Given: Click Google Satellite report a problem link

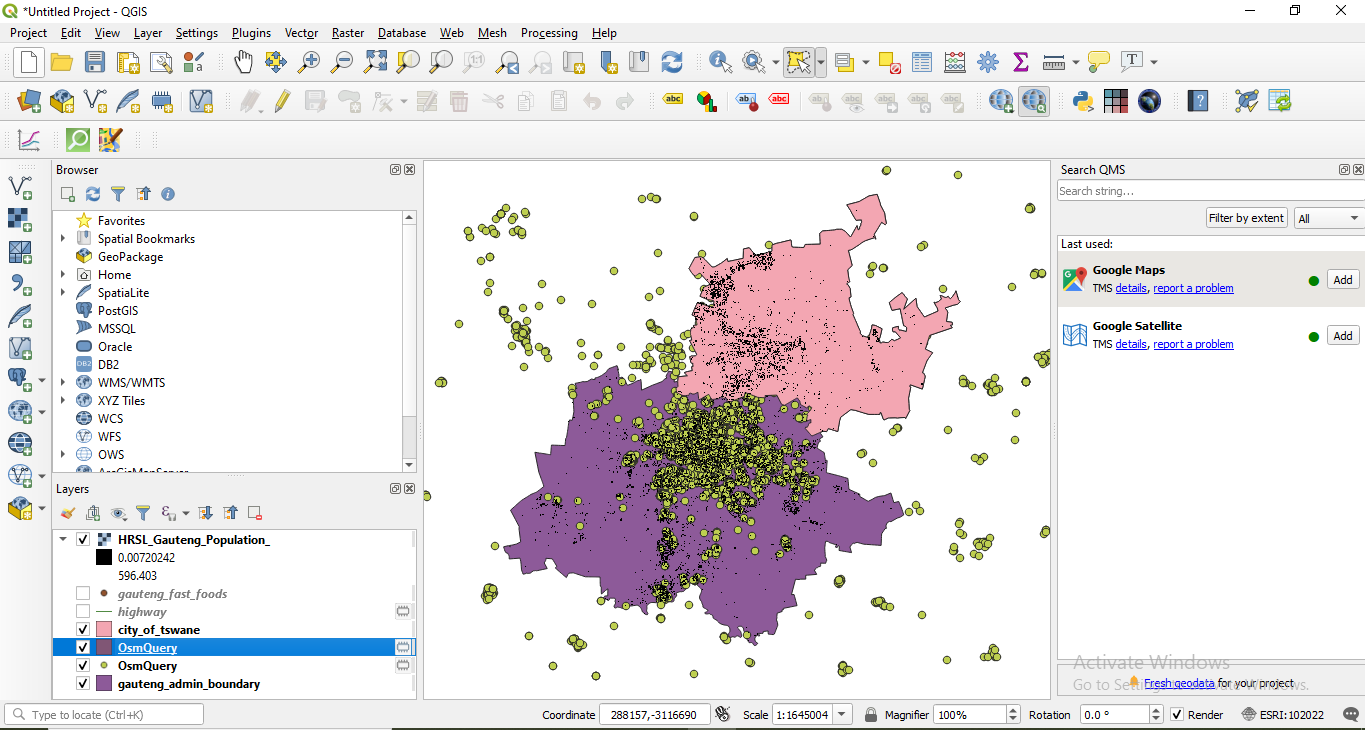Looking at the screenshot, I should (1193, 344).
